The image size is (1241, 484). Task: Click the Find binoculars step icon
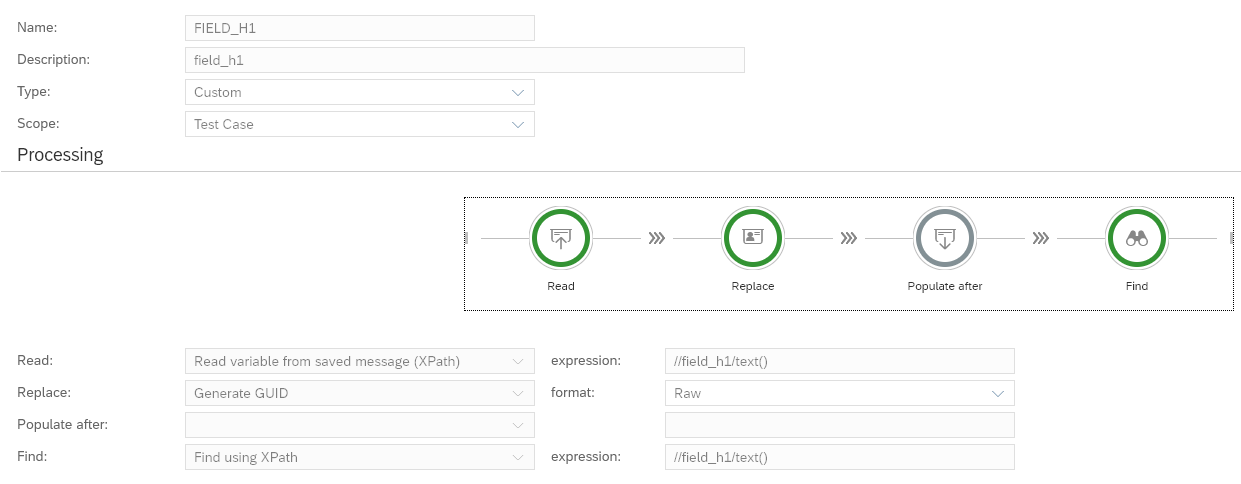[1137, 239]
